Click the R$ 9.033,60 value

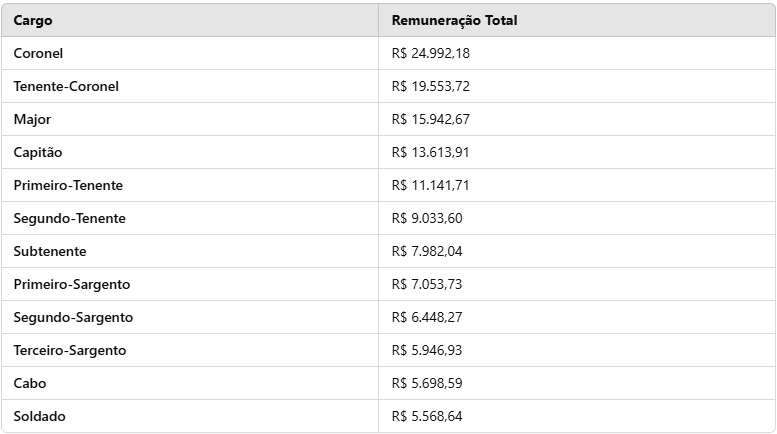pos(427,218)
